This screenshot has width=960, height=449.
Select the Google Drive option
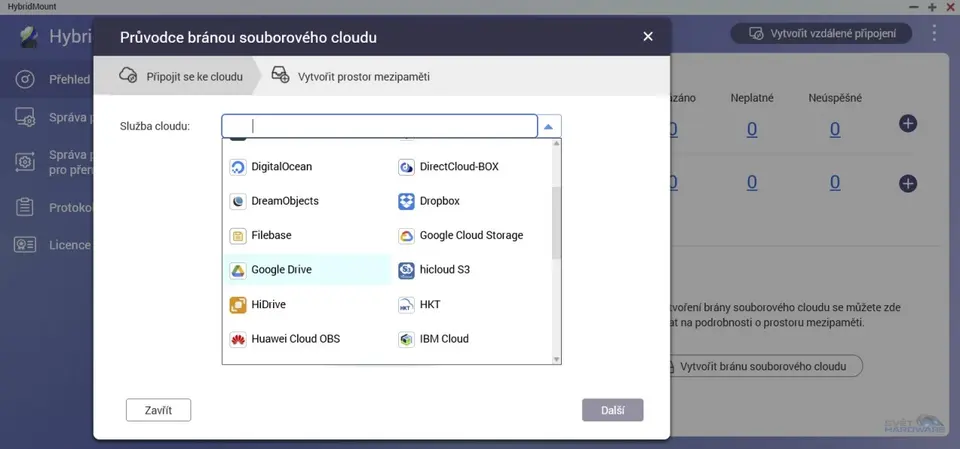284,270
